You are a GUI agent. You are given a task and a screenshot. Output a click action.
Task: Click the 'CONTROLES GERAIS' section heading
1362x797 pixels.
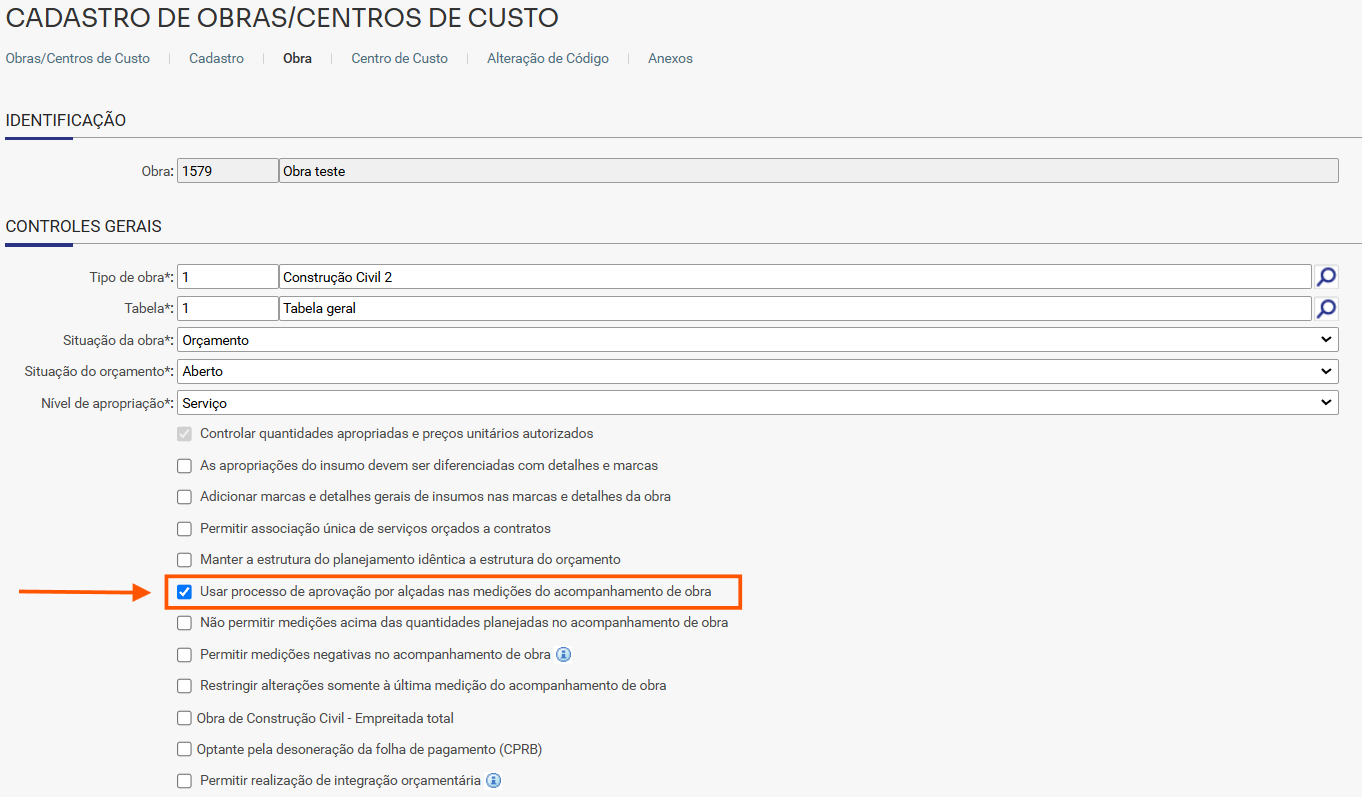[x=84, y=227]
